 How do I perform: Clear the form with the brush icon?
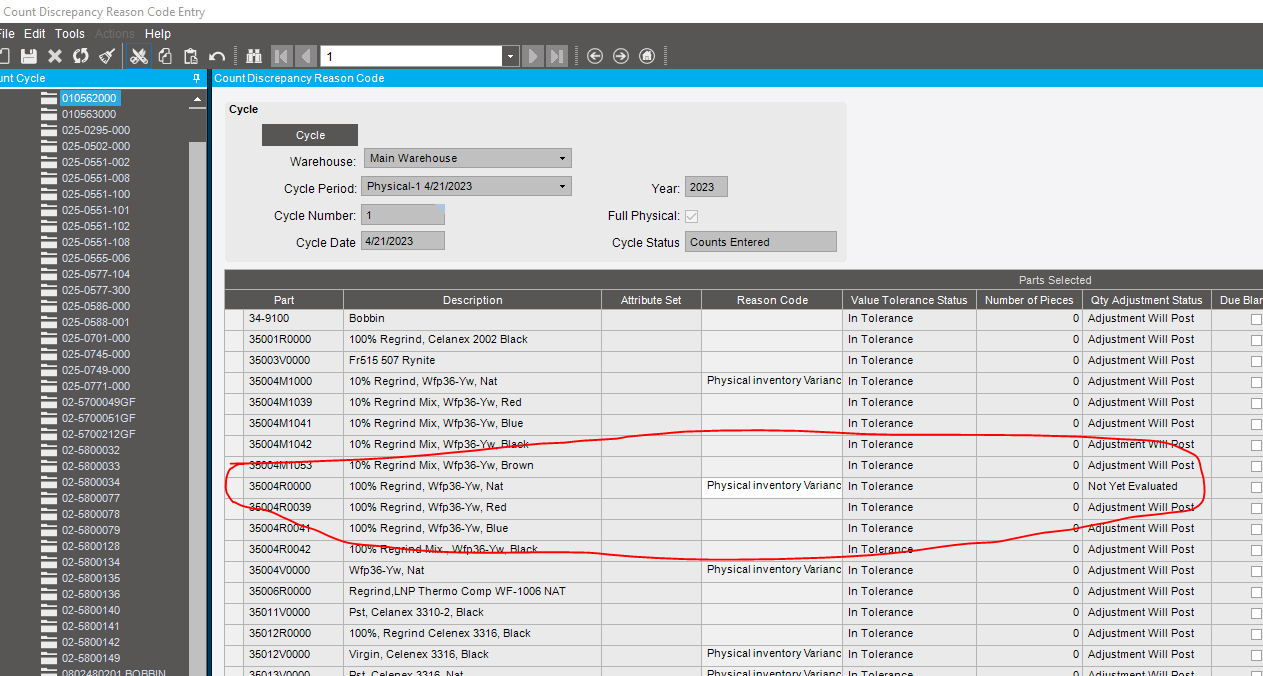click(107, 56)
